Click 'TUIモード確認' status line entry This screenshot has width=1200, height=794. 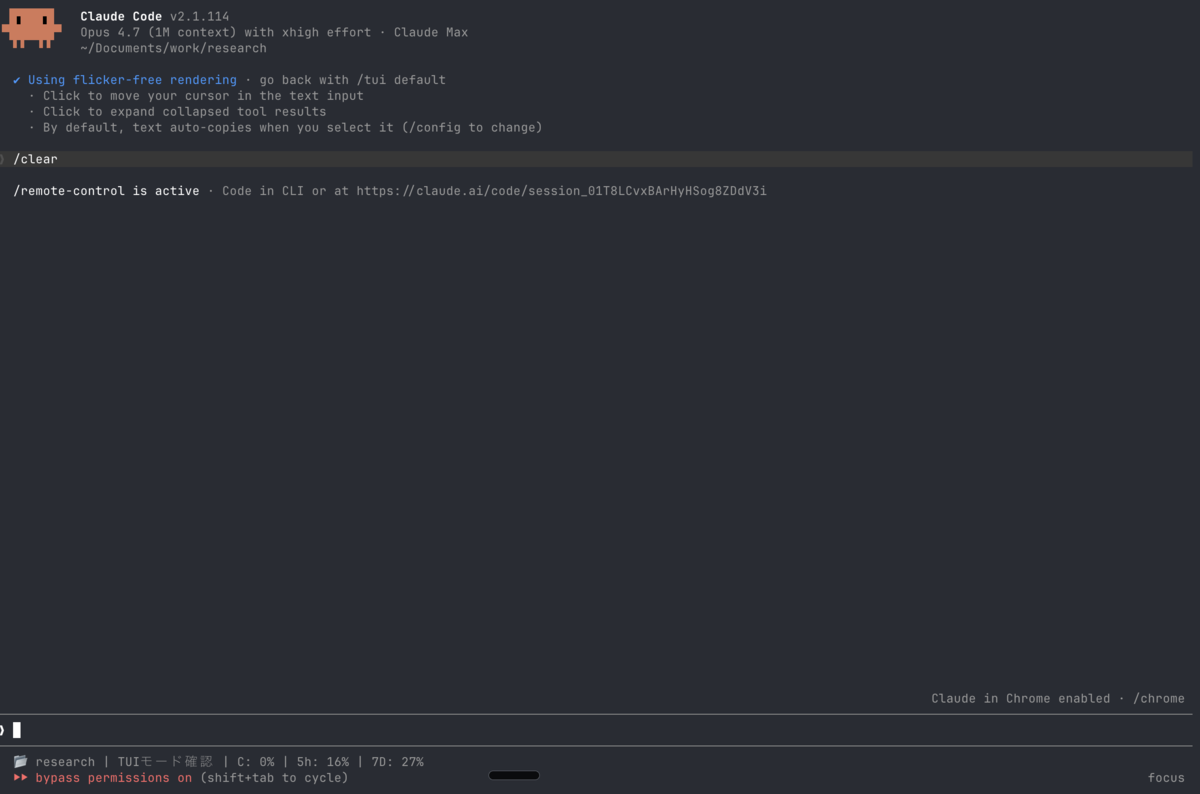coord(165,762)
